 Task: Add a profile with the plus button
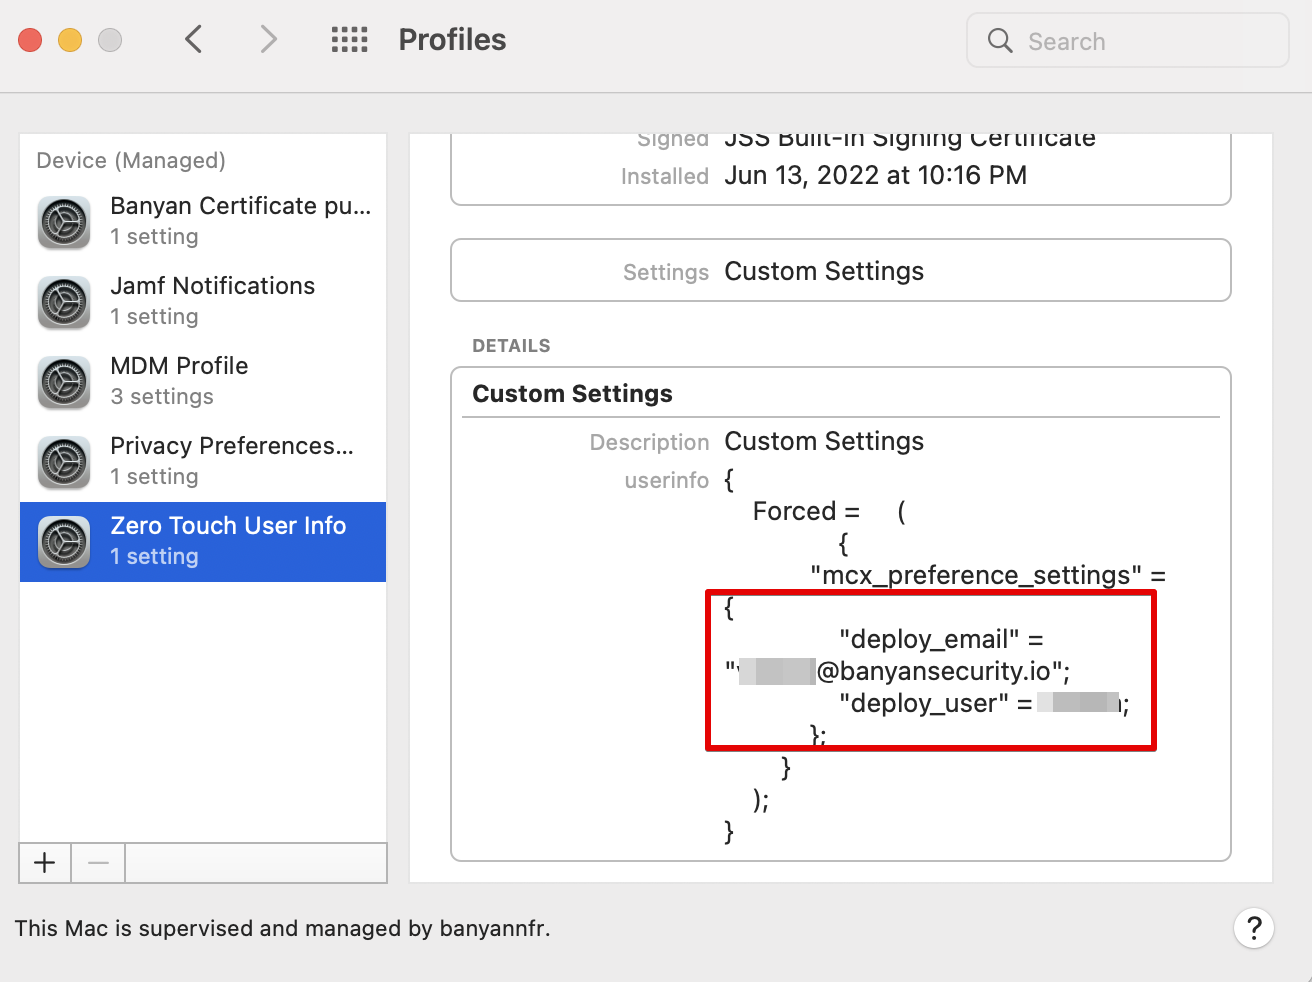45,863
